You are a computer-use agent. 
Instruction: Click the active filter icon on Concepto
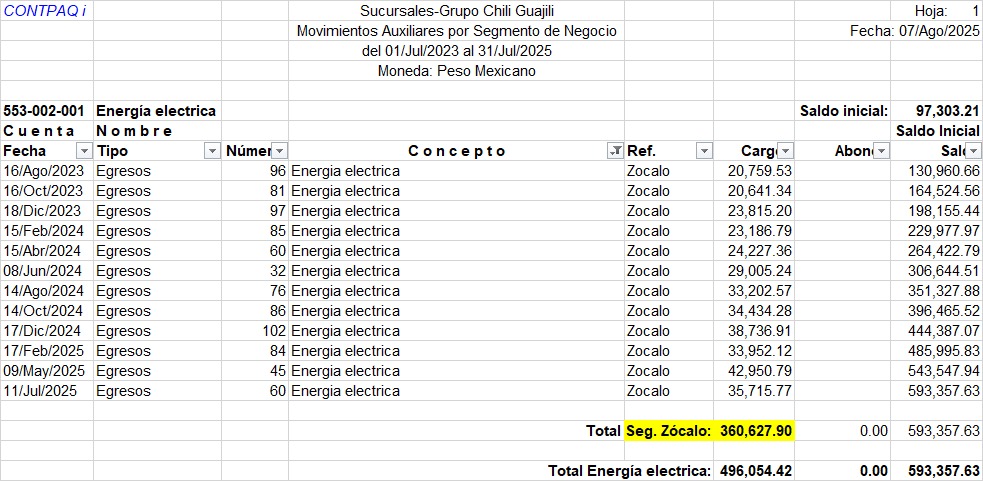[x=614, y=151]
